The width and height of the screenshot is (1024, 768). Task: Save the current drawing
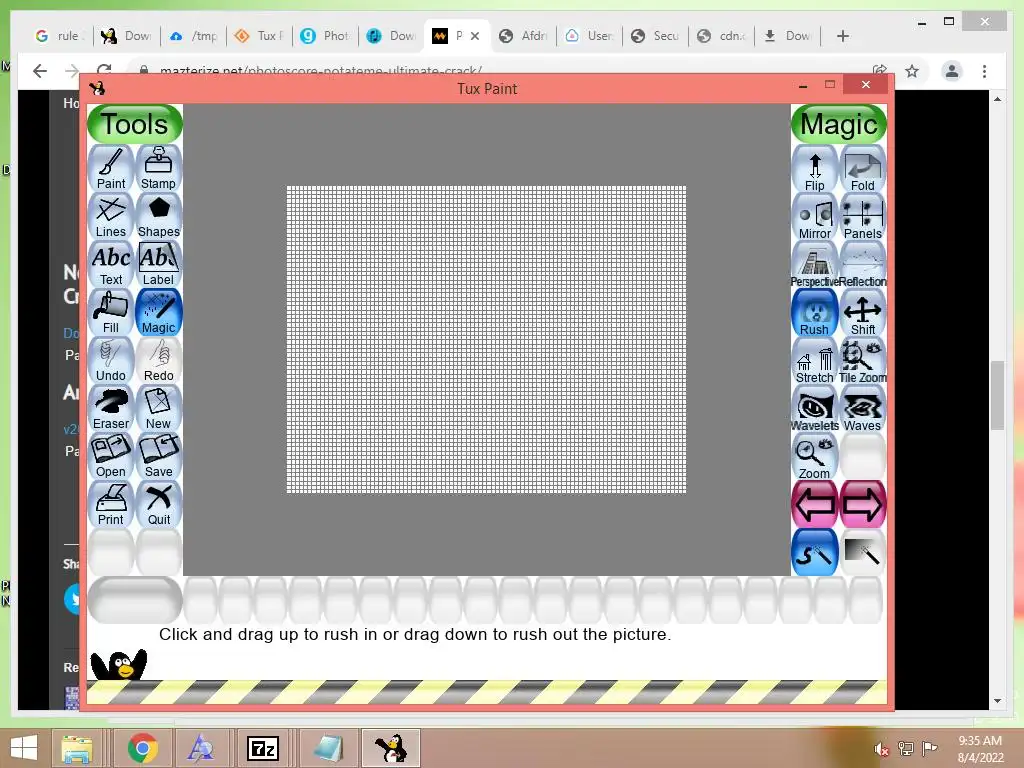159,456
